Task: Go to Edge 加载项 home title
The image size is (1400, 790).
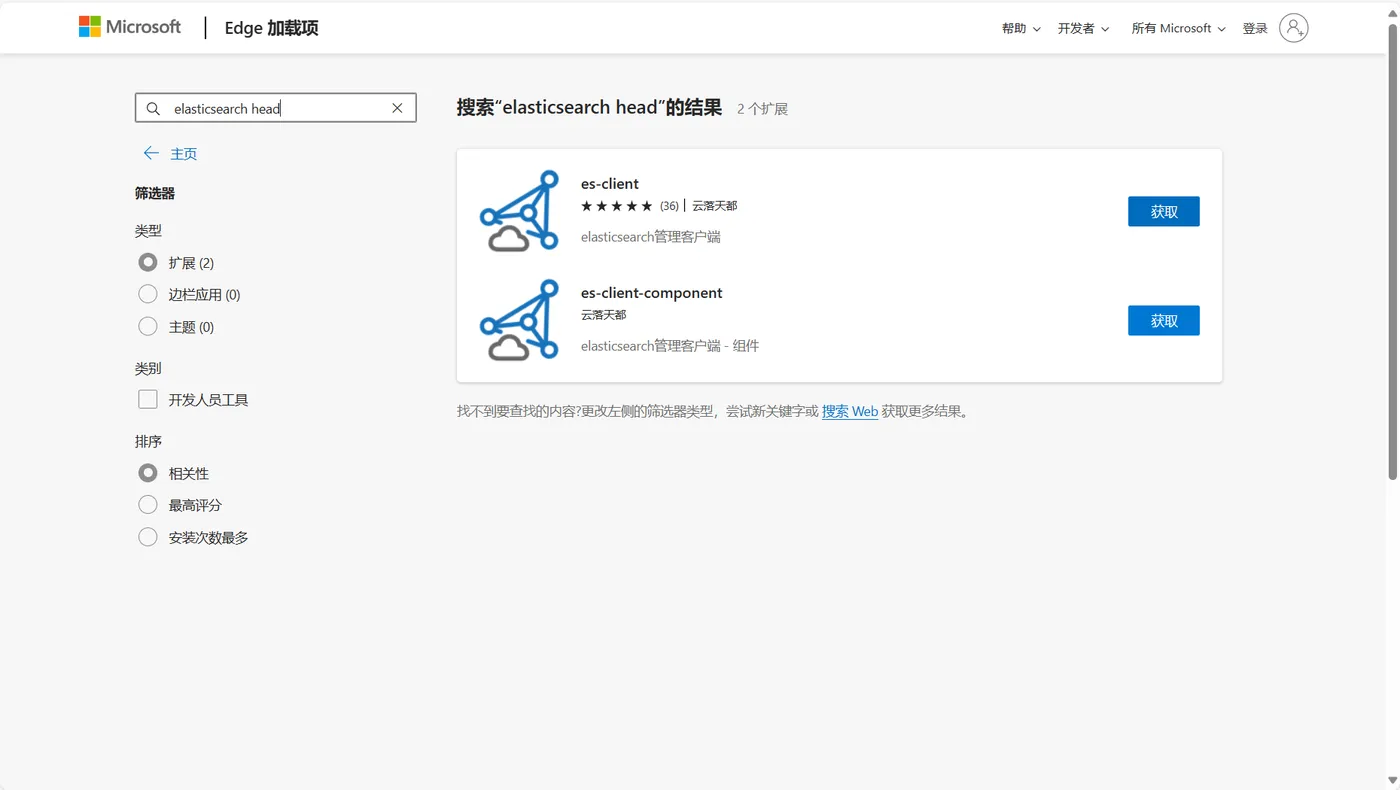Action: 271,28
